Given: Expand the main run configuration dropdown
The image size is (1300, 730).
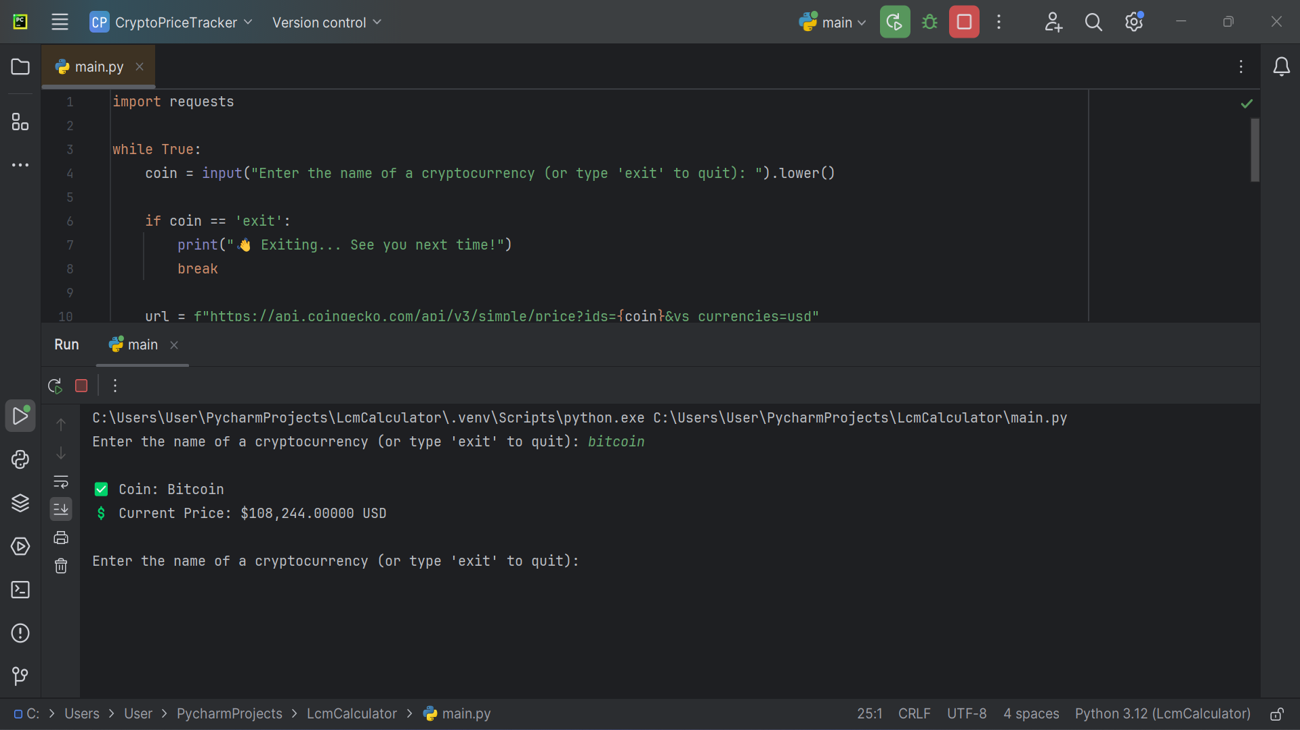Looking at the screenshot, I should 833,22.
